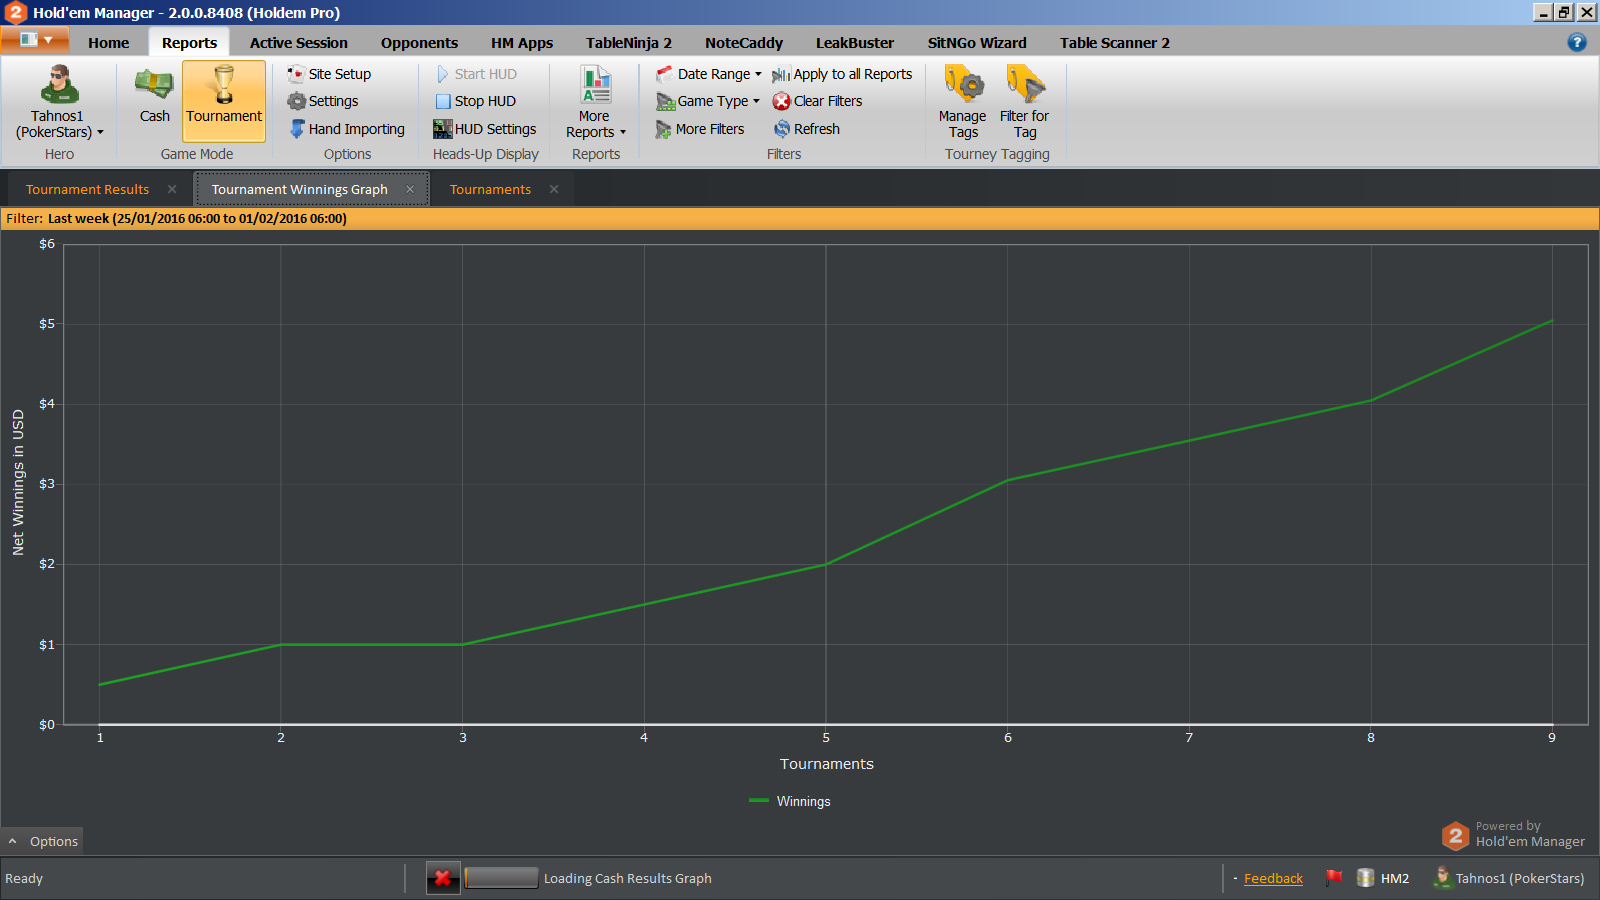
Task: Cancel loading with red X button
Action: 443,878
